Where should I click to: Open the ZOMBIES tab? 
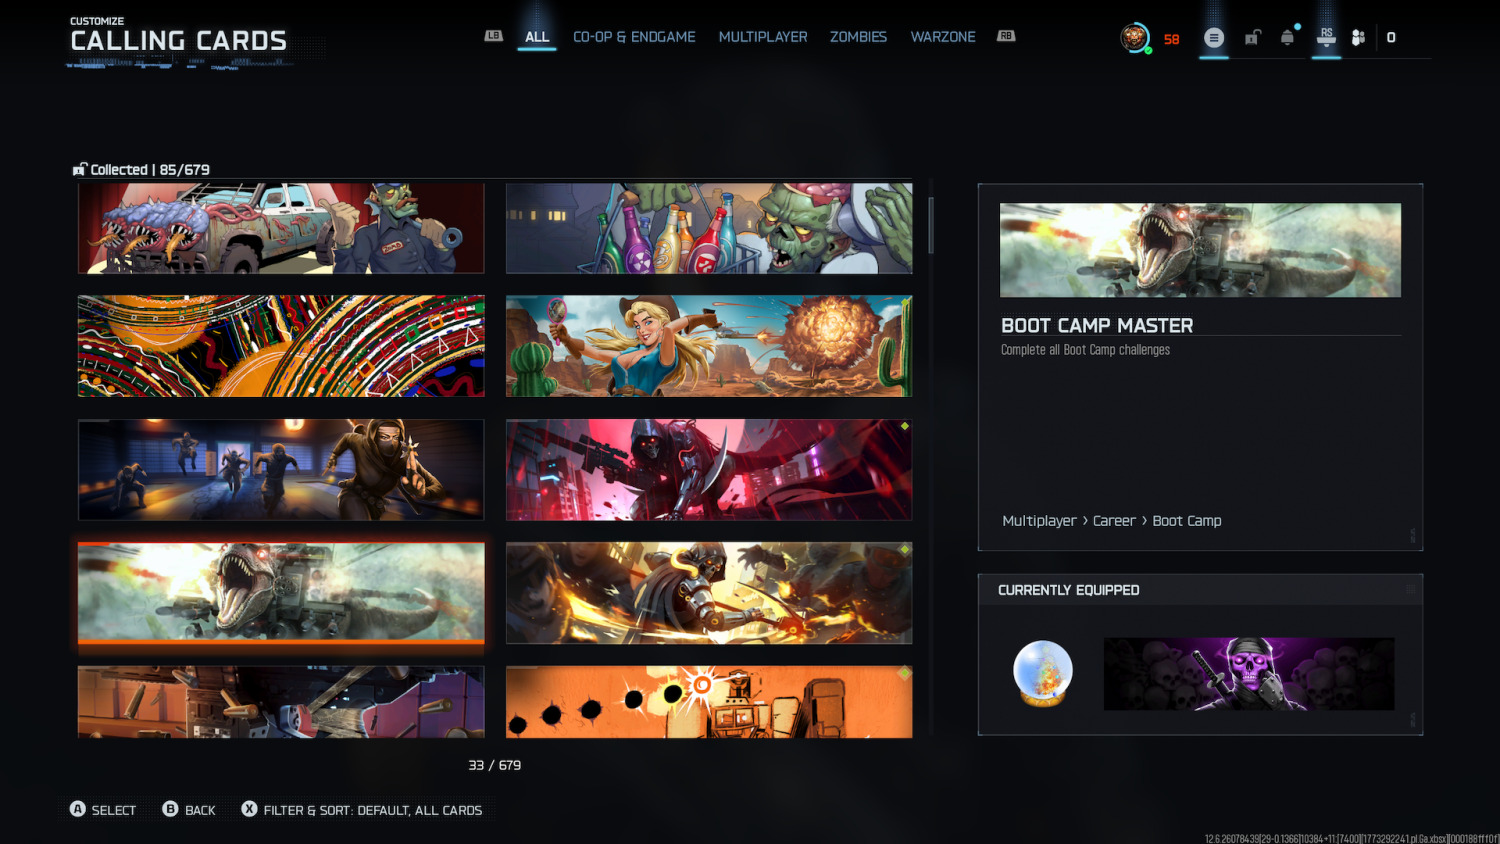tap(858, 37)
